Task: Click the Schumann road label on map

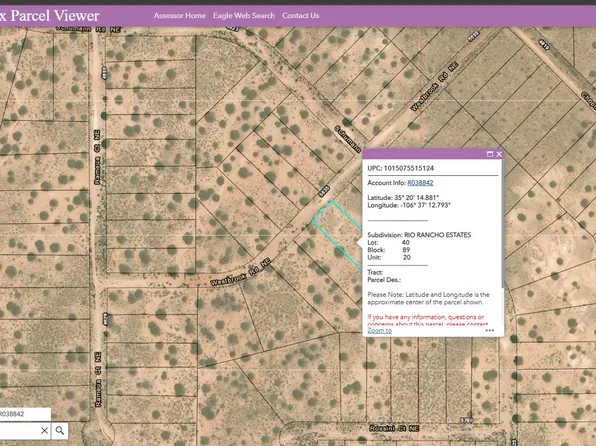Action: (x=347, y=139)
